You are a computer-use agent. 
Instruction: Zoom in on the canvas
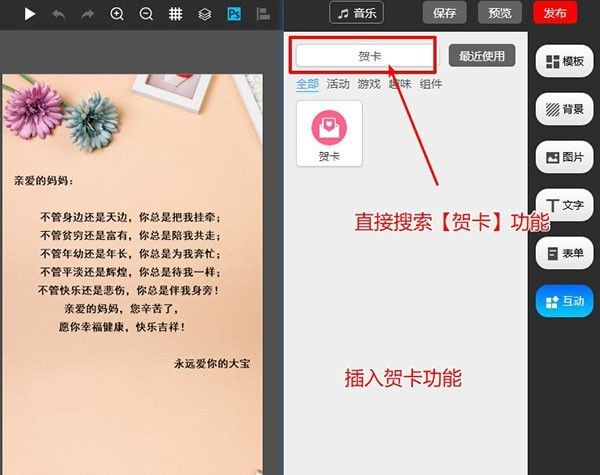(x=117, y=14)
